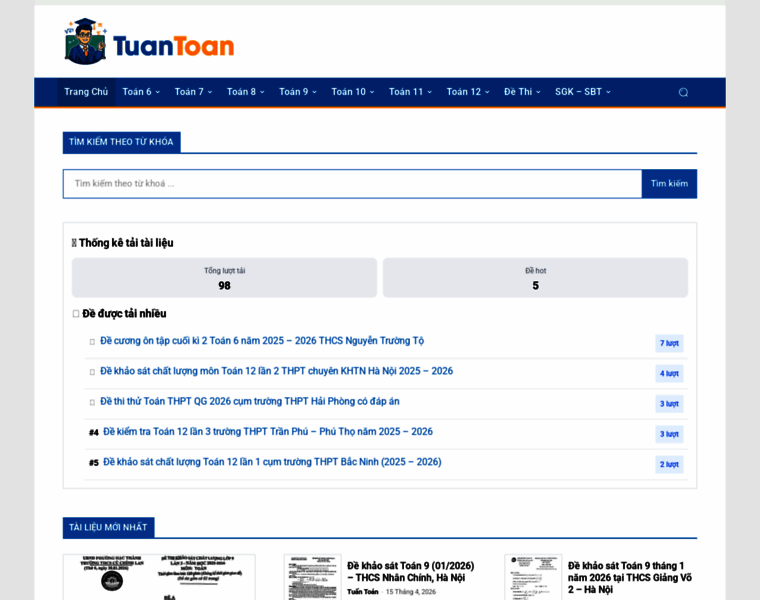Open the Toán 12 dropdown menu
Viewport: 760px width, 600px height.
pos(467,92)
